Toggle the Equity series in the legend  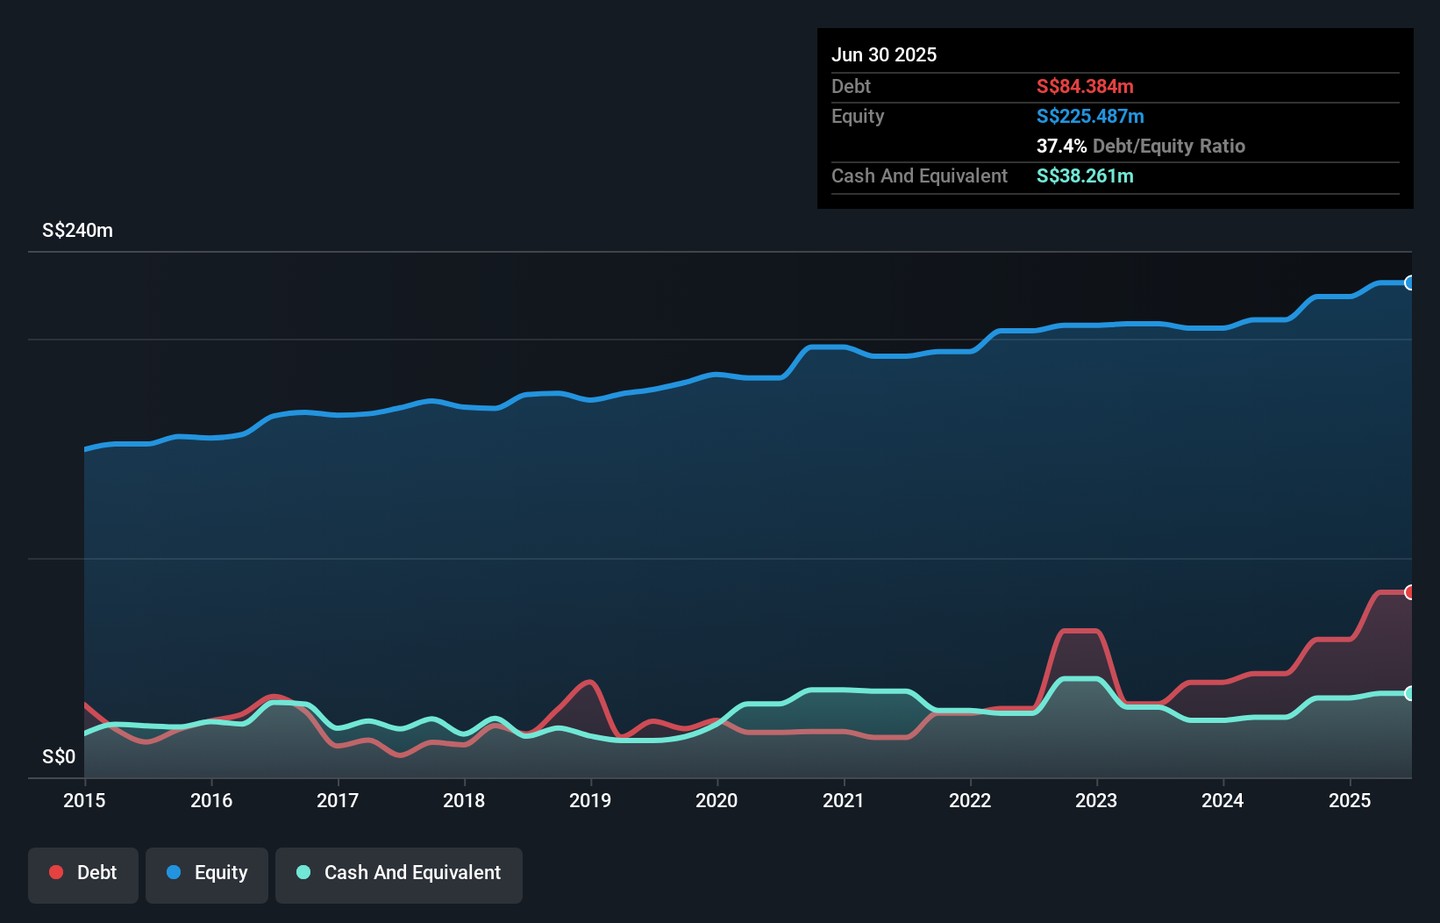[x=207, y=873]
